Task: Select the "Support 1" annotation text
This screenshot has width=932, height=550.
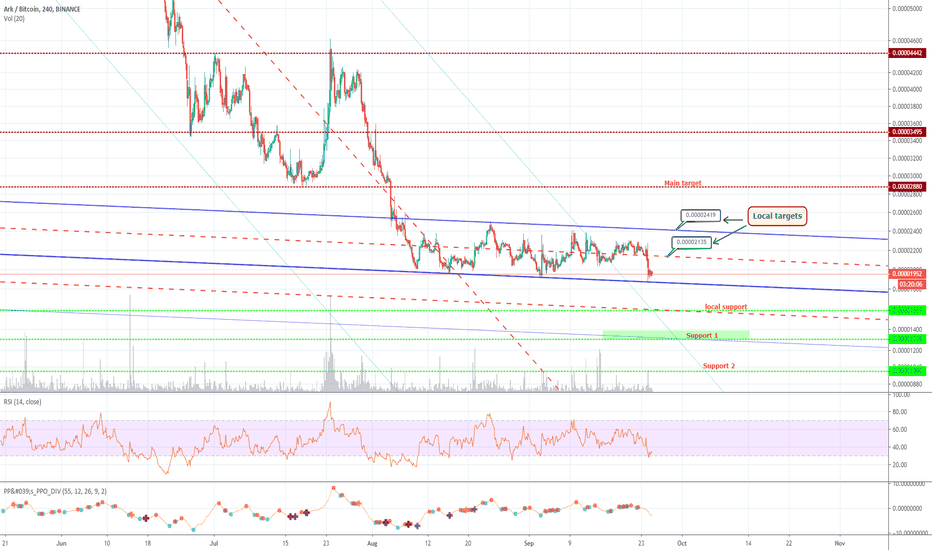Action: [702, 335]
